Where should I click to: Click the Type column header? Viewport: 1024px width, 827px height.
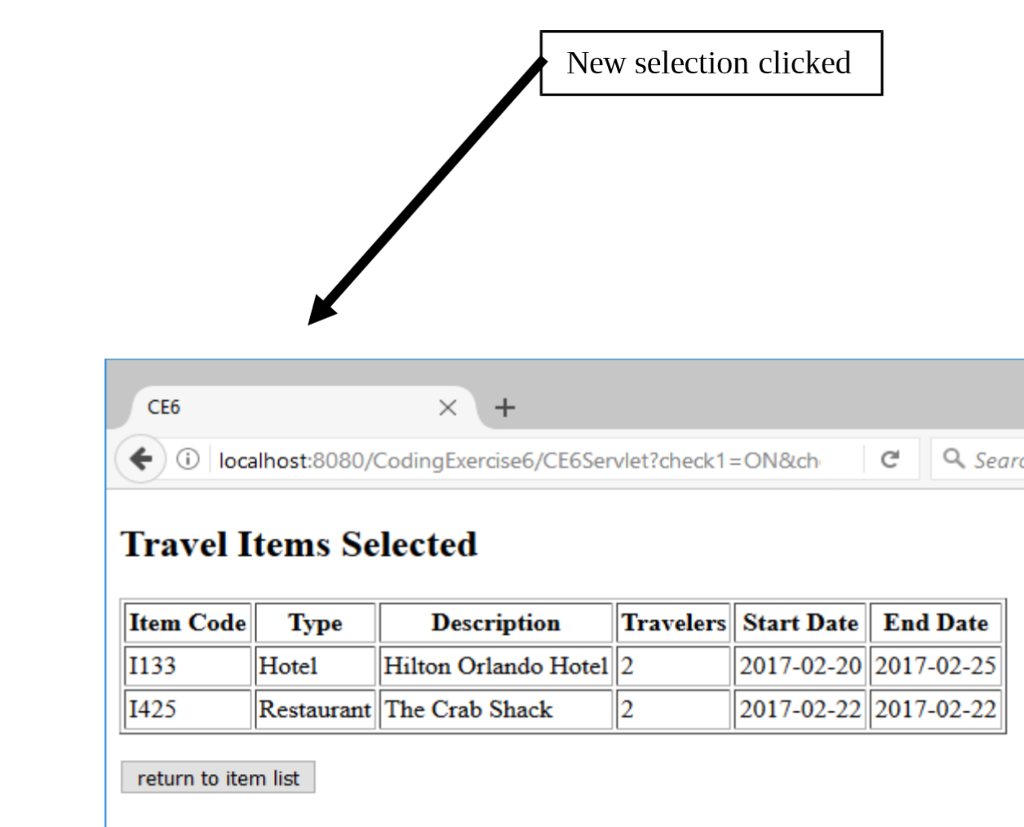pyautogui.click(x=315, y=623)
